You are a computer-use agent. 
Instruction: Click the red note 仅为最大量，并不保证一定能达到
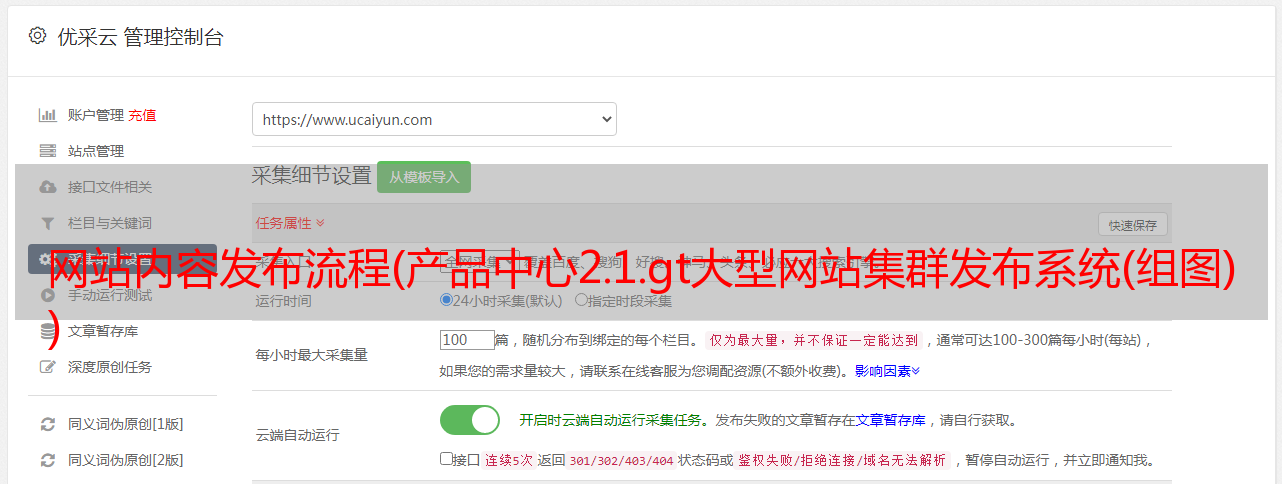pos(814,340)
